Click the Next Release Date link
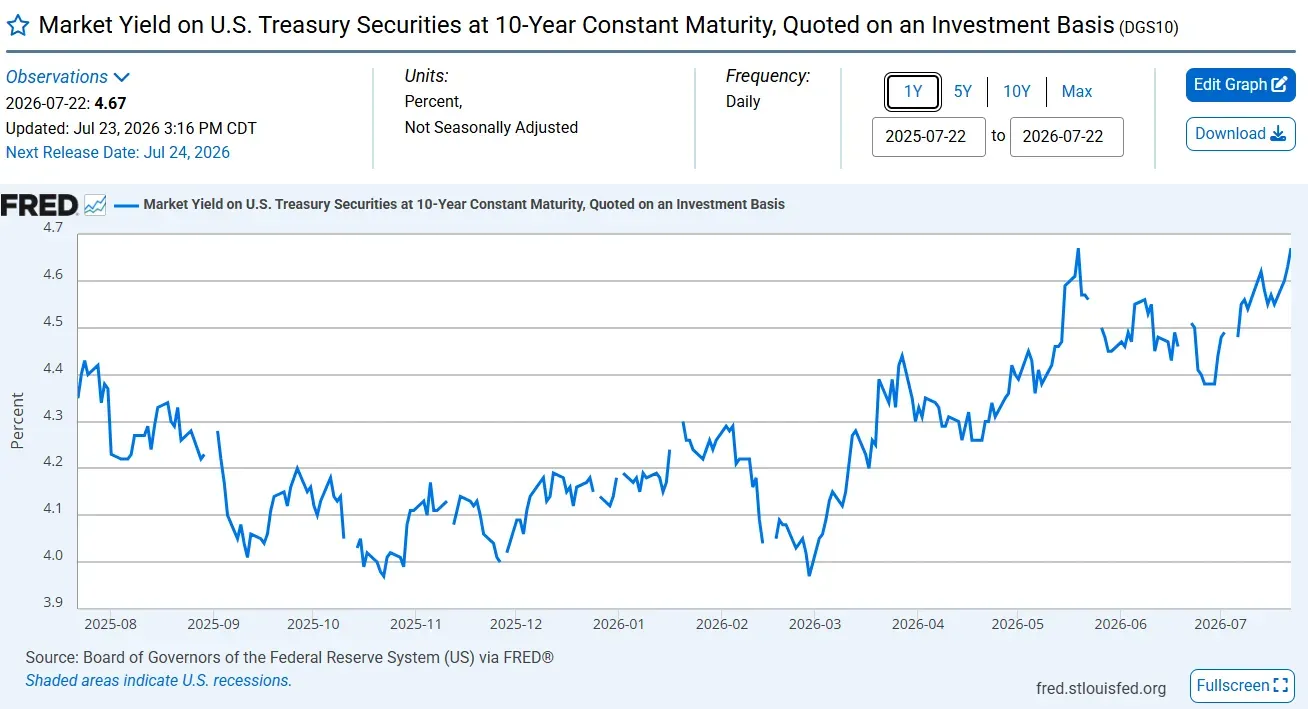This screenshot has width=1308, height=709. [118, 153]
